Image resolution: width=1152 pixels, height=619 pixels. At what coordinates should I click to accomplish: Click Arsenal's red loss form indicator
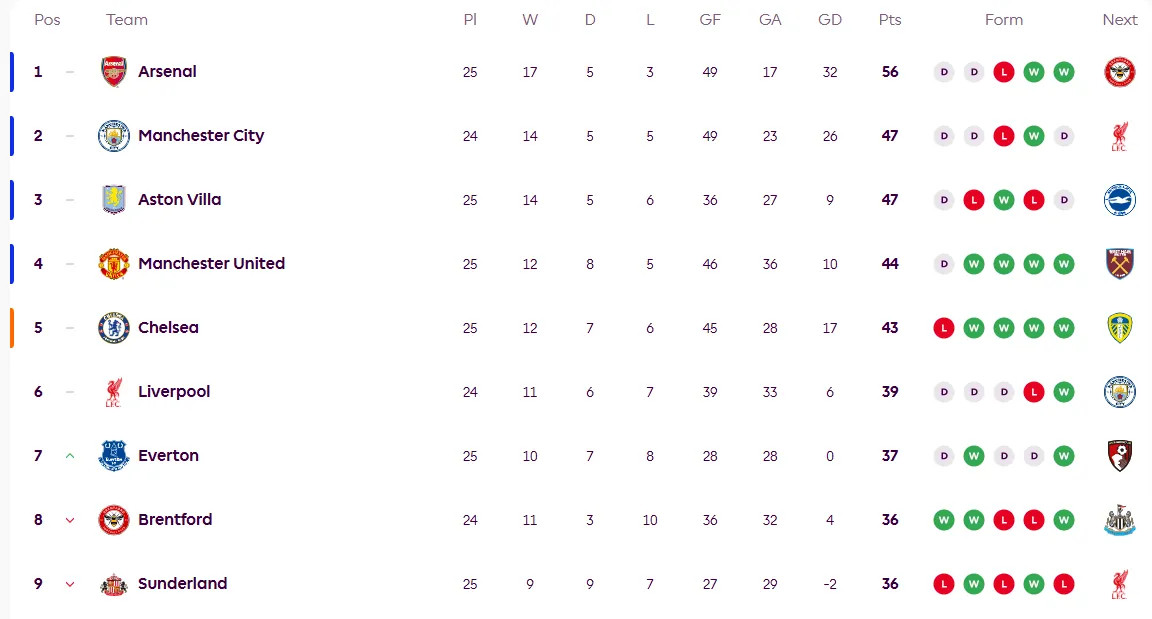coord(1003,72)
